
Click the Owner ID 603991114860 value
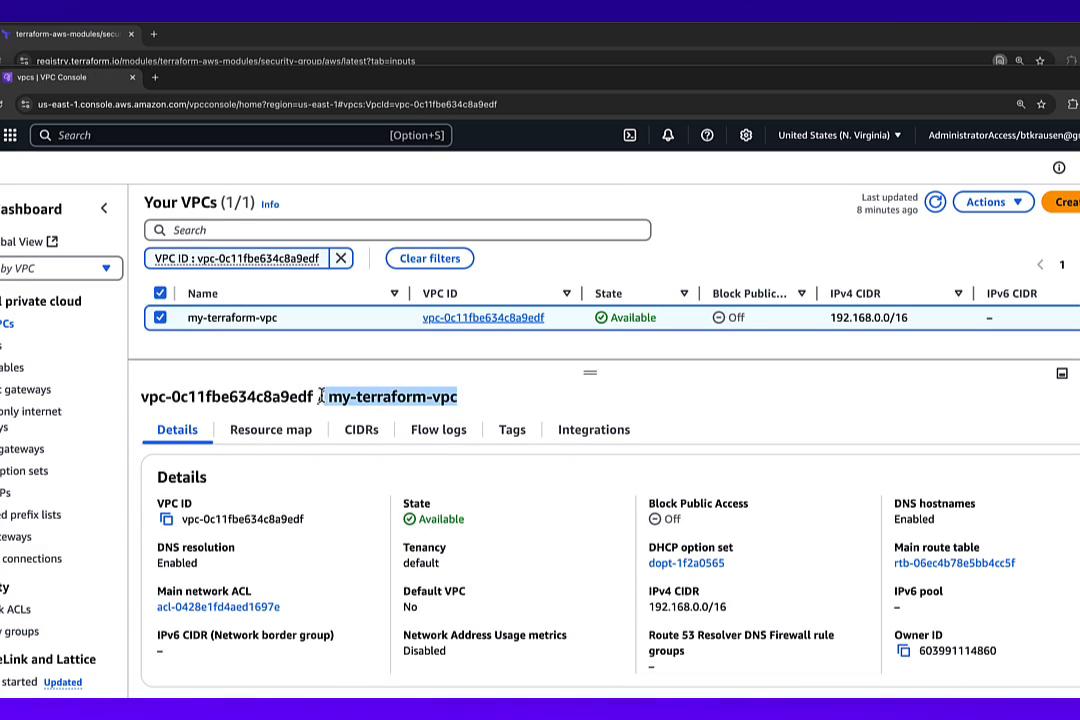click(x=957, y=650)
